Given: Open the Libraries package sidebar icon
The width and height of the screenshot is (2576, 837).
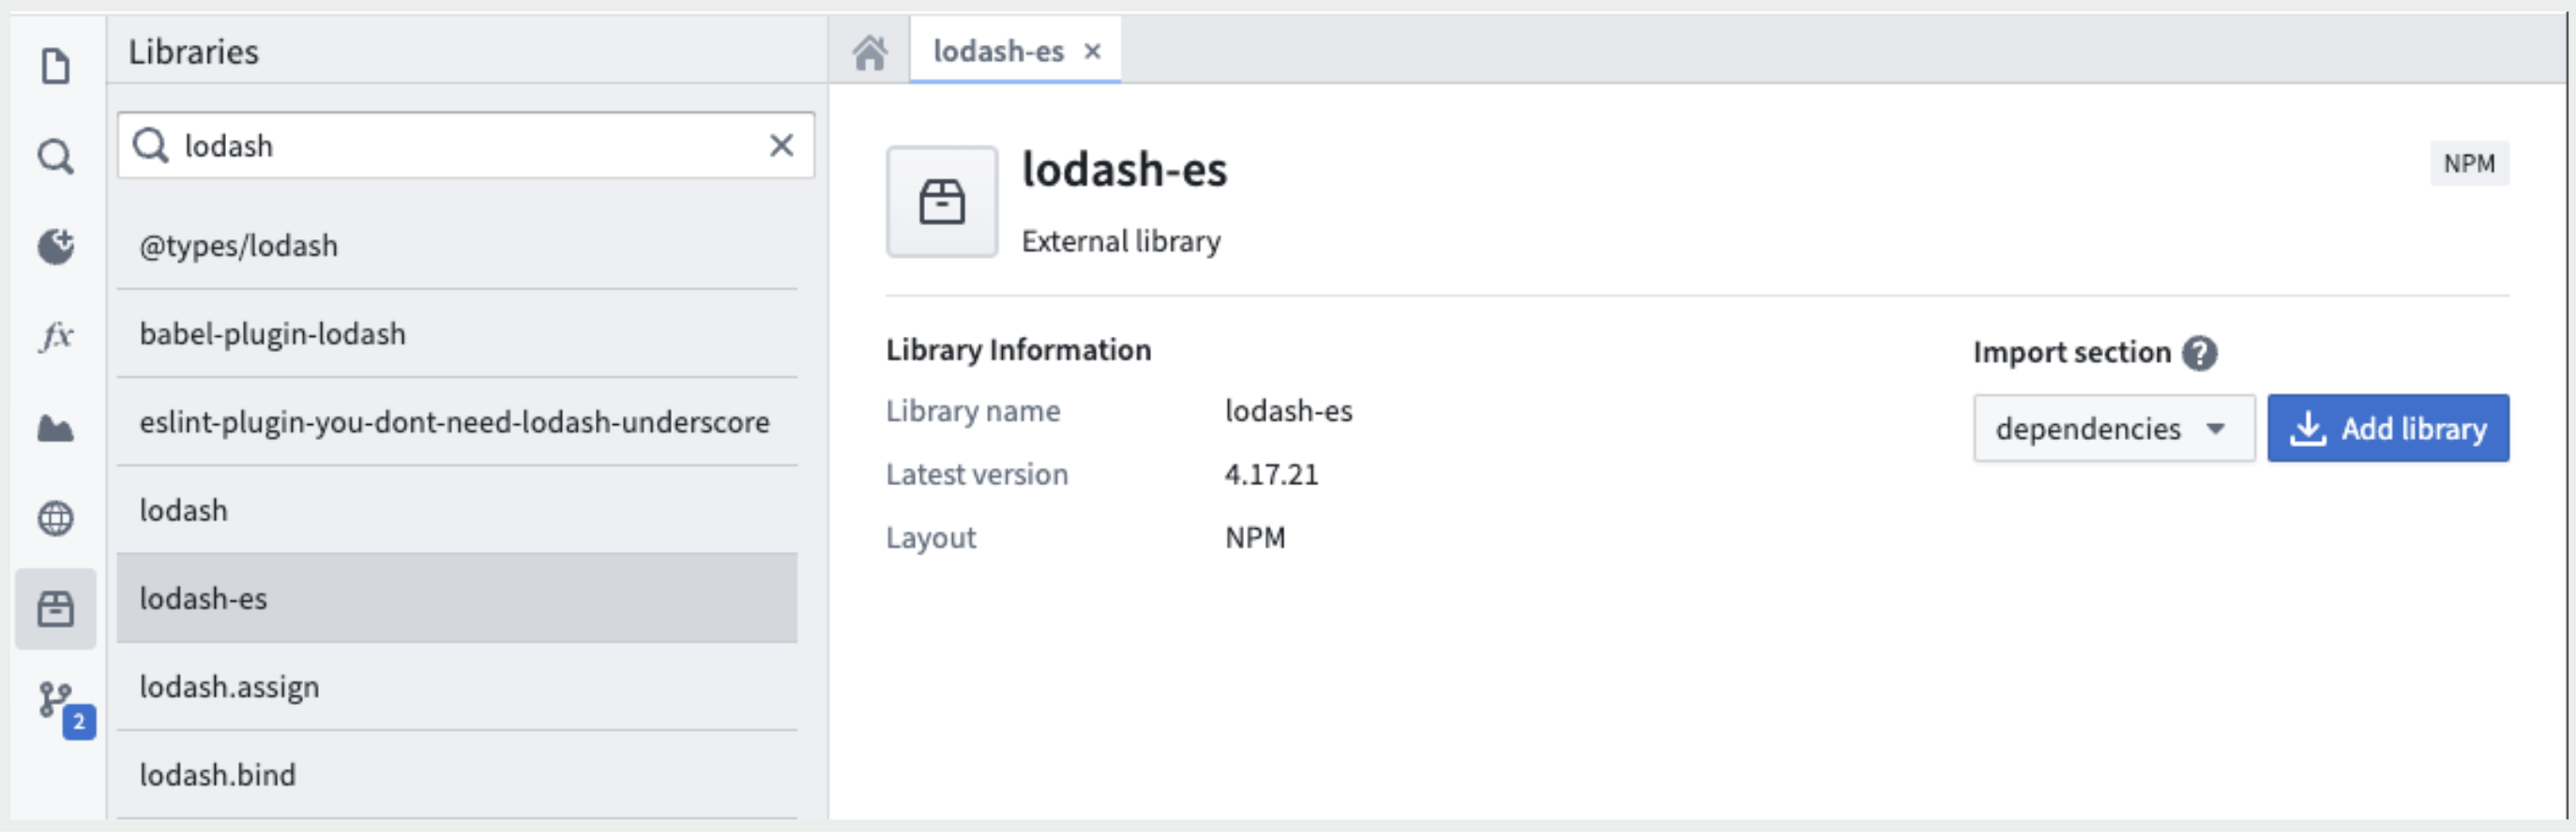Looking at the screenshot, I should (x=55, y=609).
